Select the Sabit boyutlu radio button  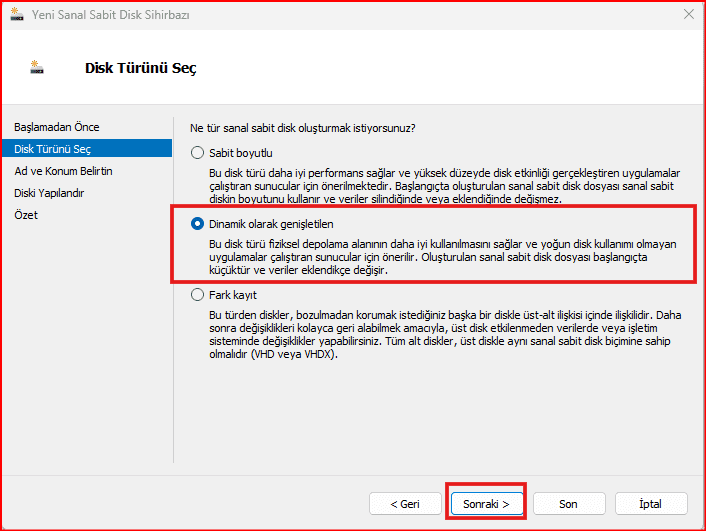pyautogui.click(x=197, y=153)
